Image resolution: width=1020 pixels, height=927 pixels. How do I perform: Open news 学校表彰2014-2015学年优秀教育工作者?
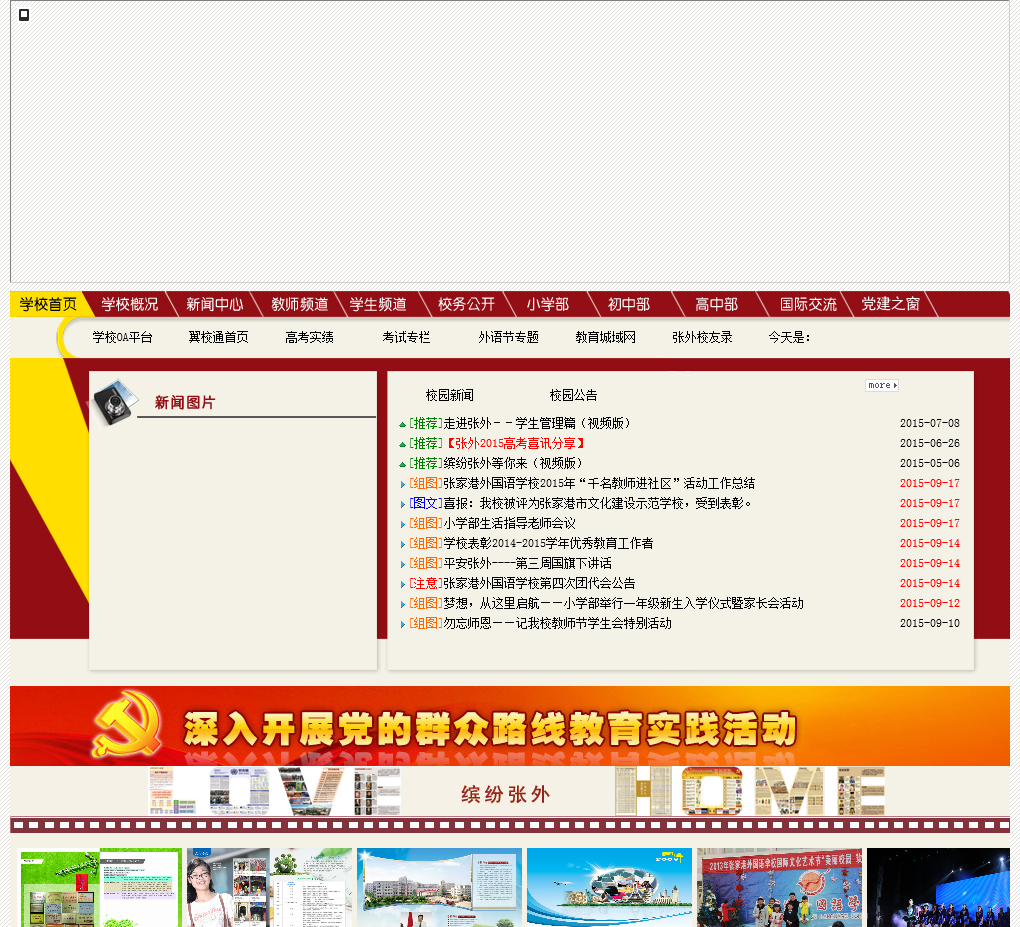click(x=548, y=543)
